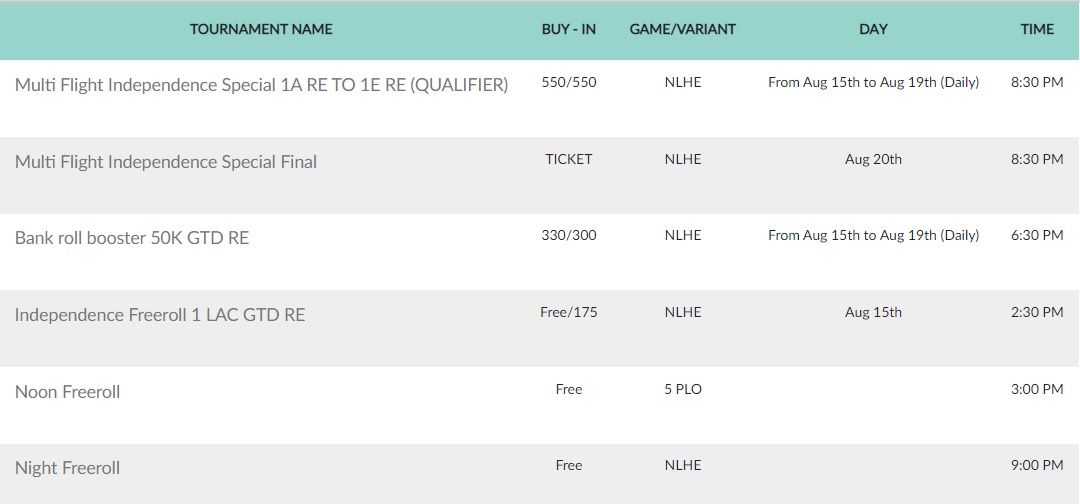Image resolution: width=1080 pixels, height=504 pixels.
Task: Open Multi Flight Independence Special Final
Action: point(166,162)
